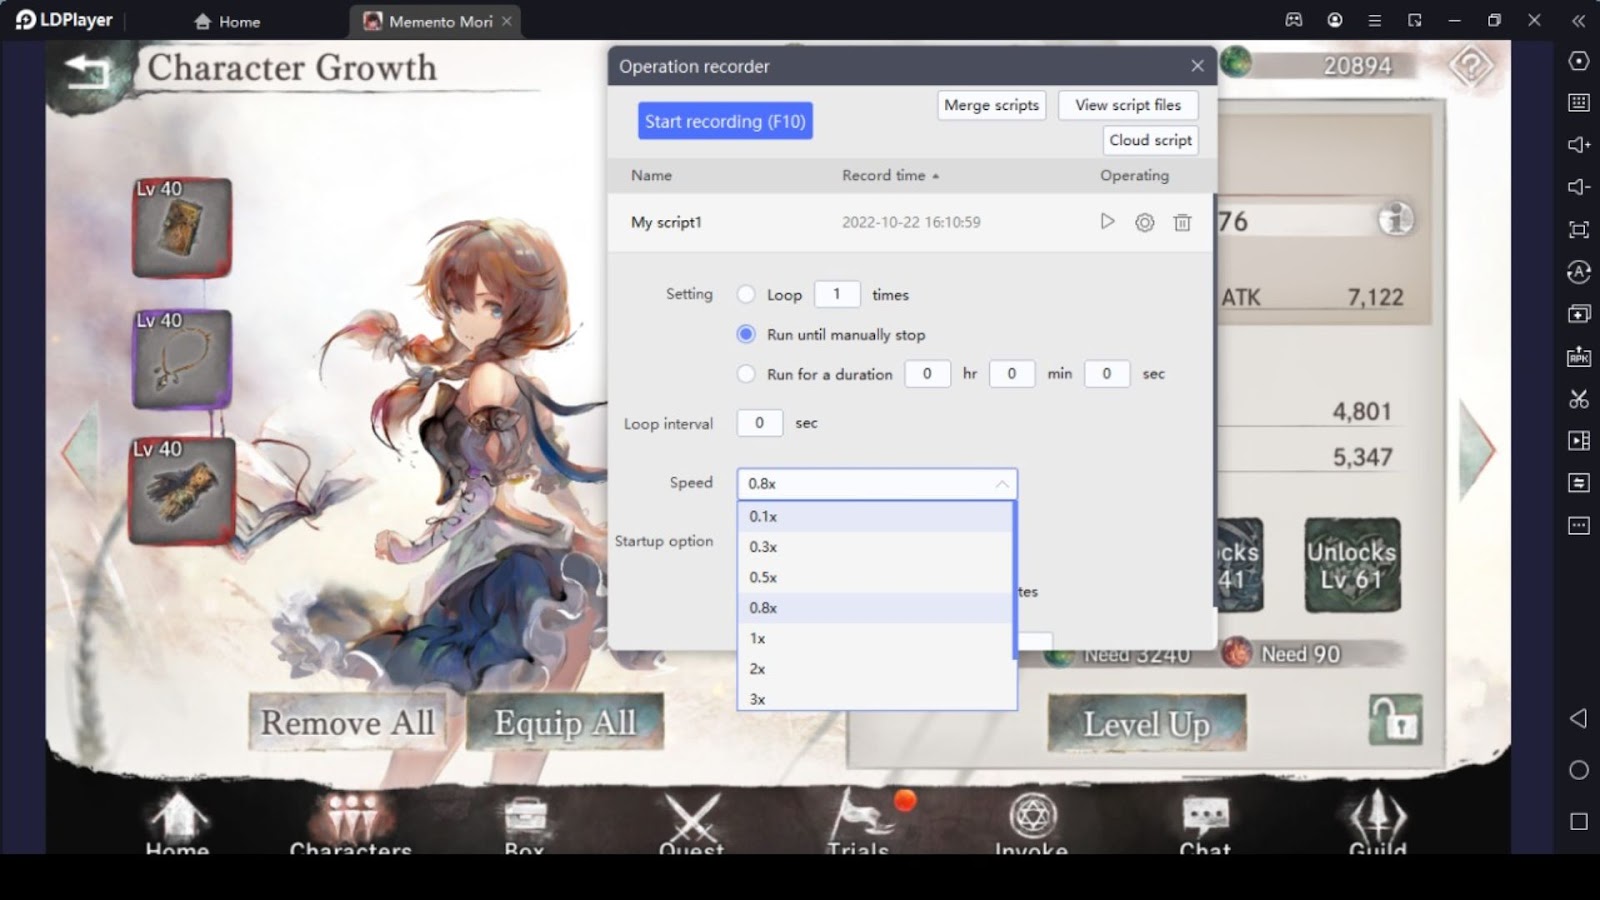Click the Loop interval seconds field

(759, 423)
